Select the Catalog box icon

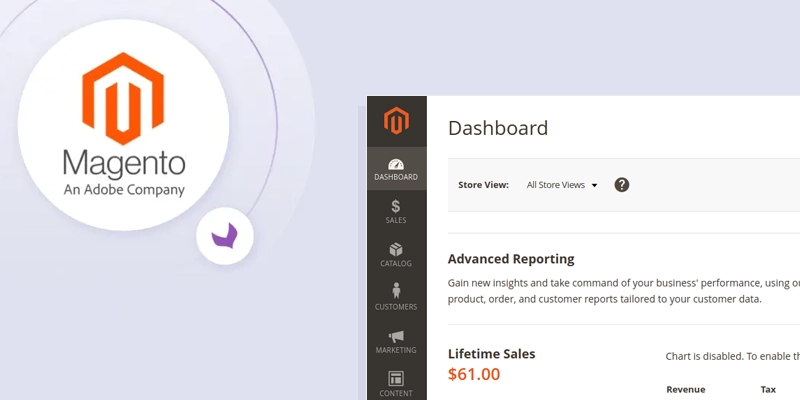coord(396,250)
